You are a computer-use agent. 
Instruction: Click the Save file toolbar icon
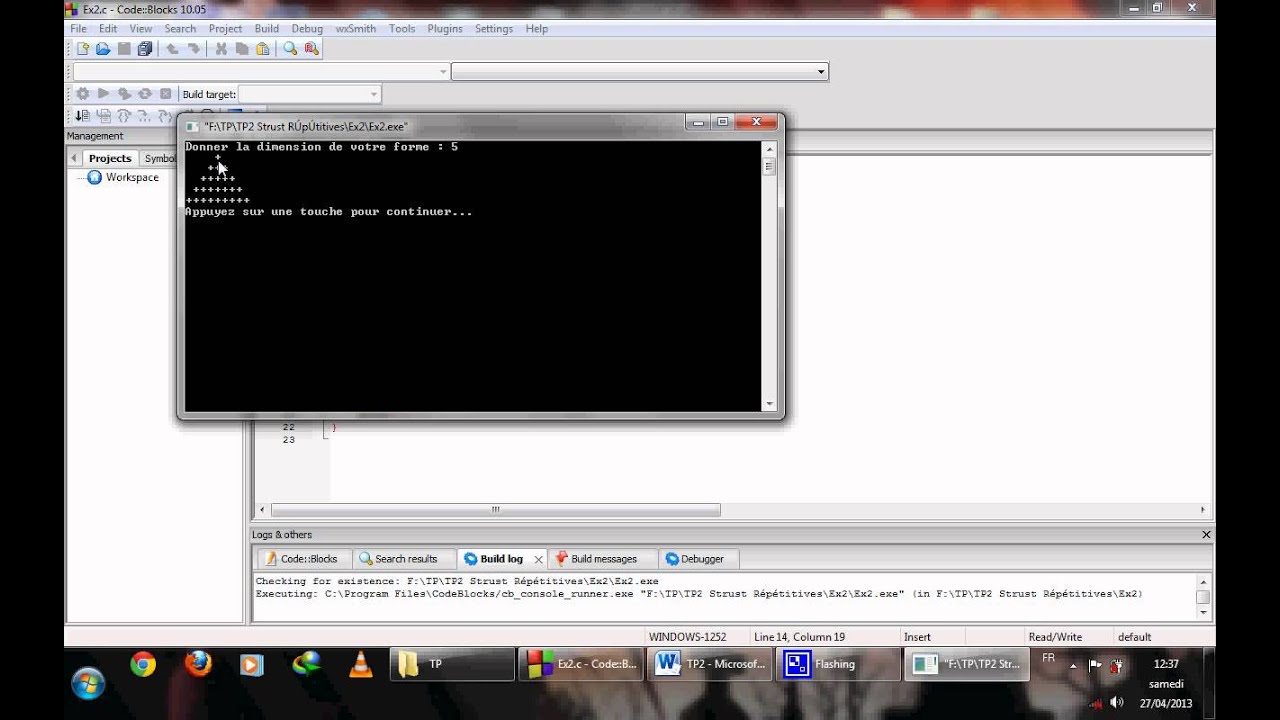tap(124, 49)
